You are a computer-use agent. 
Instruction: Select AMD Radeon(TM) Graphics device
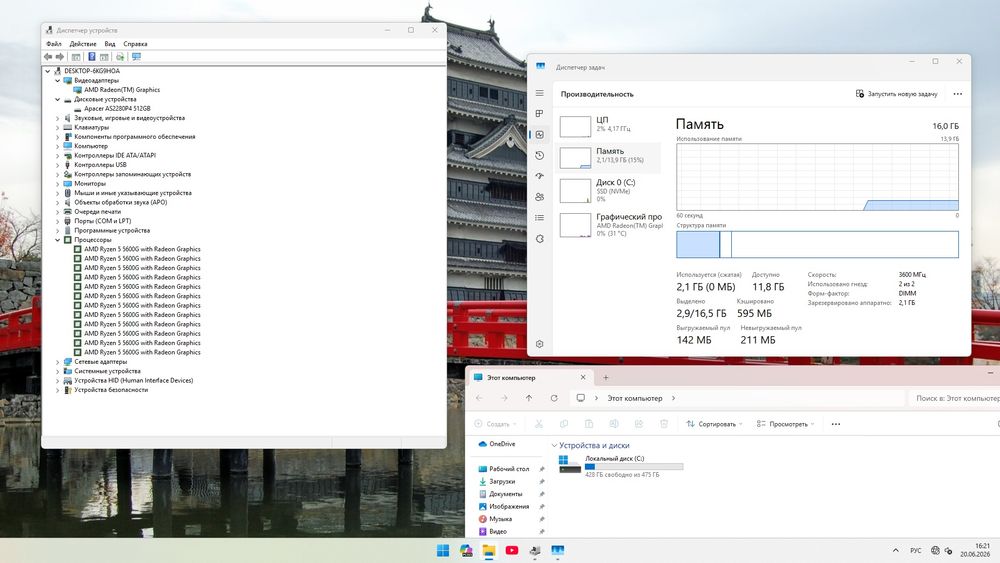pos(122,90)
